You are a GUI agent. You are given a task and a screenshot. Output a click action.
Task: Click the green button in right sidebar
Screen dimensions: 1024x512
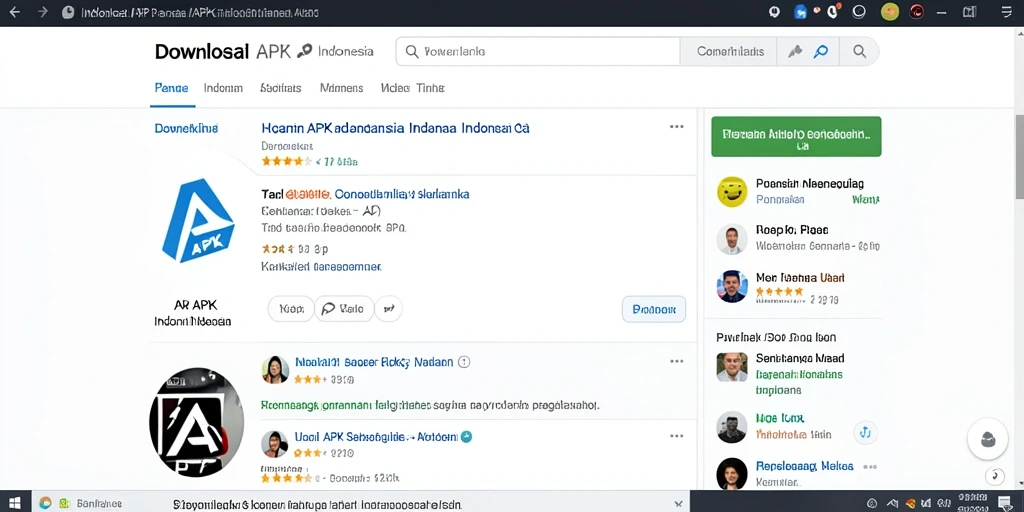[796, 136]
